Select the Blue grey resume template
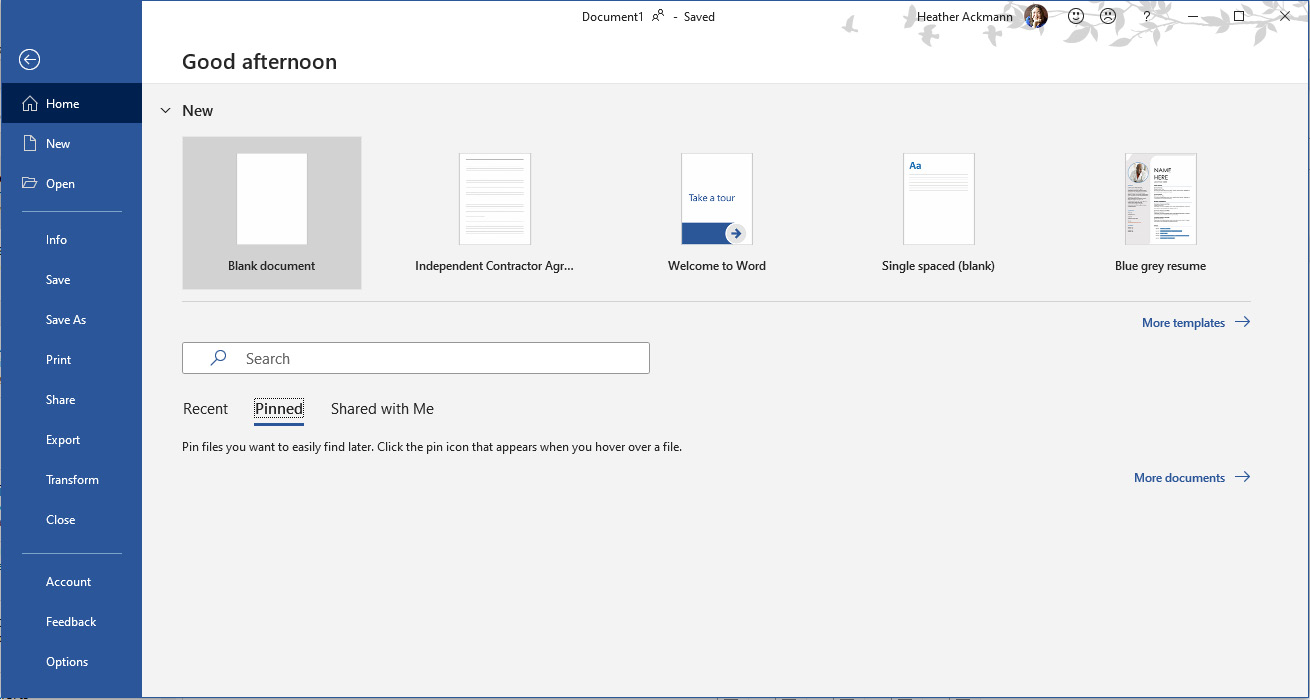The width and height of the screenshot is (1310, 700). point(1161,213)
